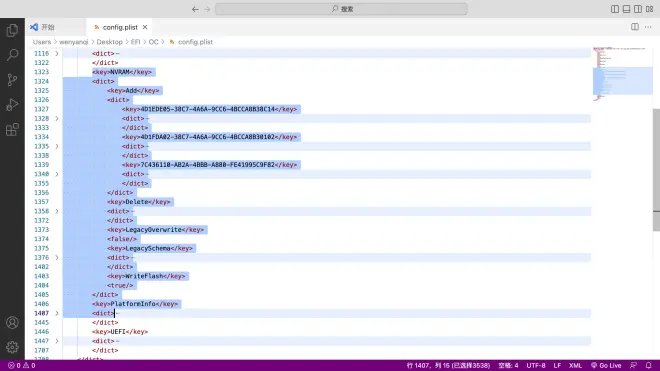Viewport: 660px width, 371px height.
Task: Open the feedback icon in status bar
Action: click(x=633, y=366)
